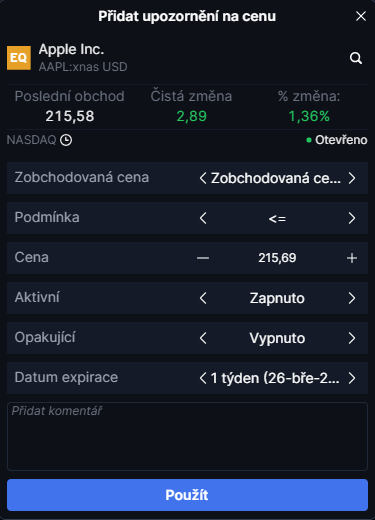Select previous Podmínka condition with left arrow
The width and height of the screenshot is (375, 520).
[203, 218]
